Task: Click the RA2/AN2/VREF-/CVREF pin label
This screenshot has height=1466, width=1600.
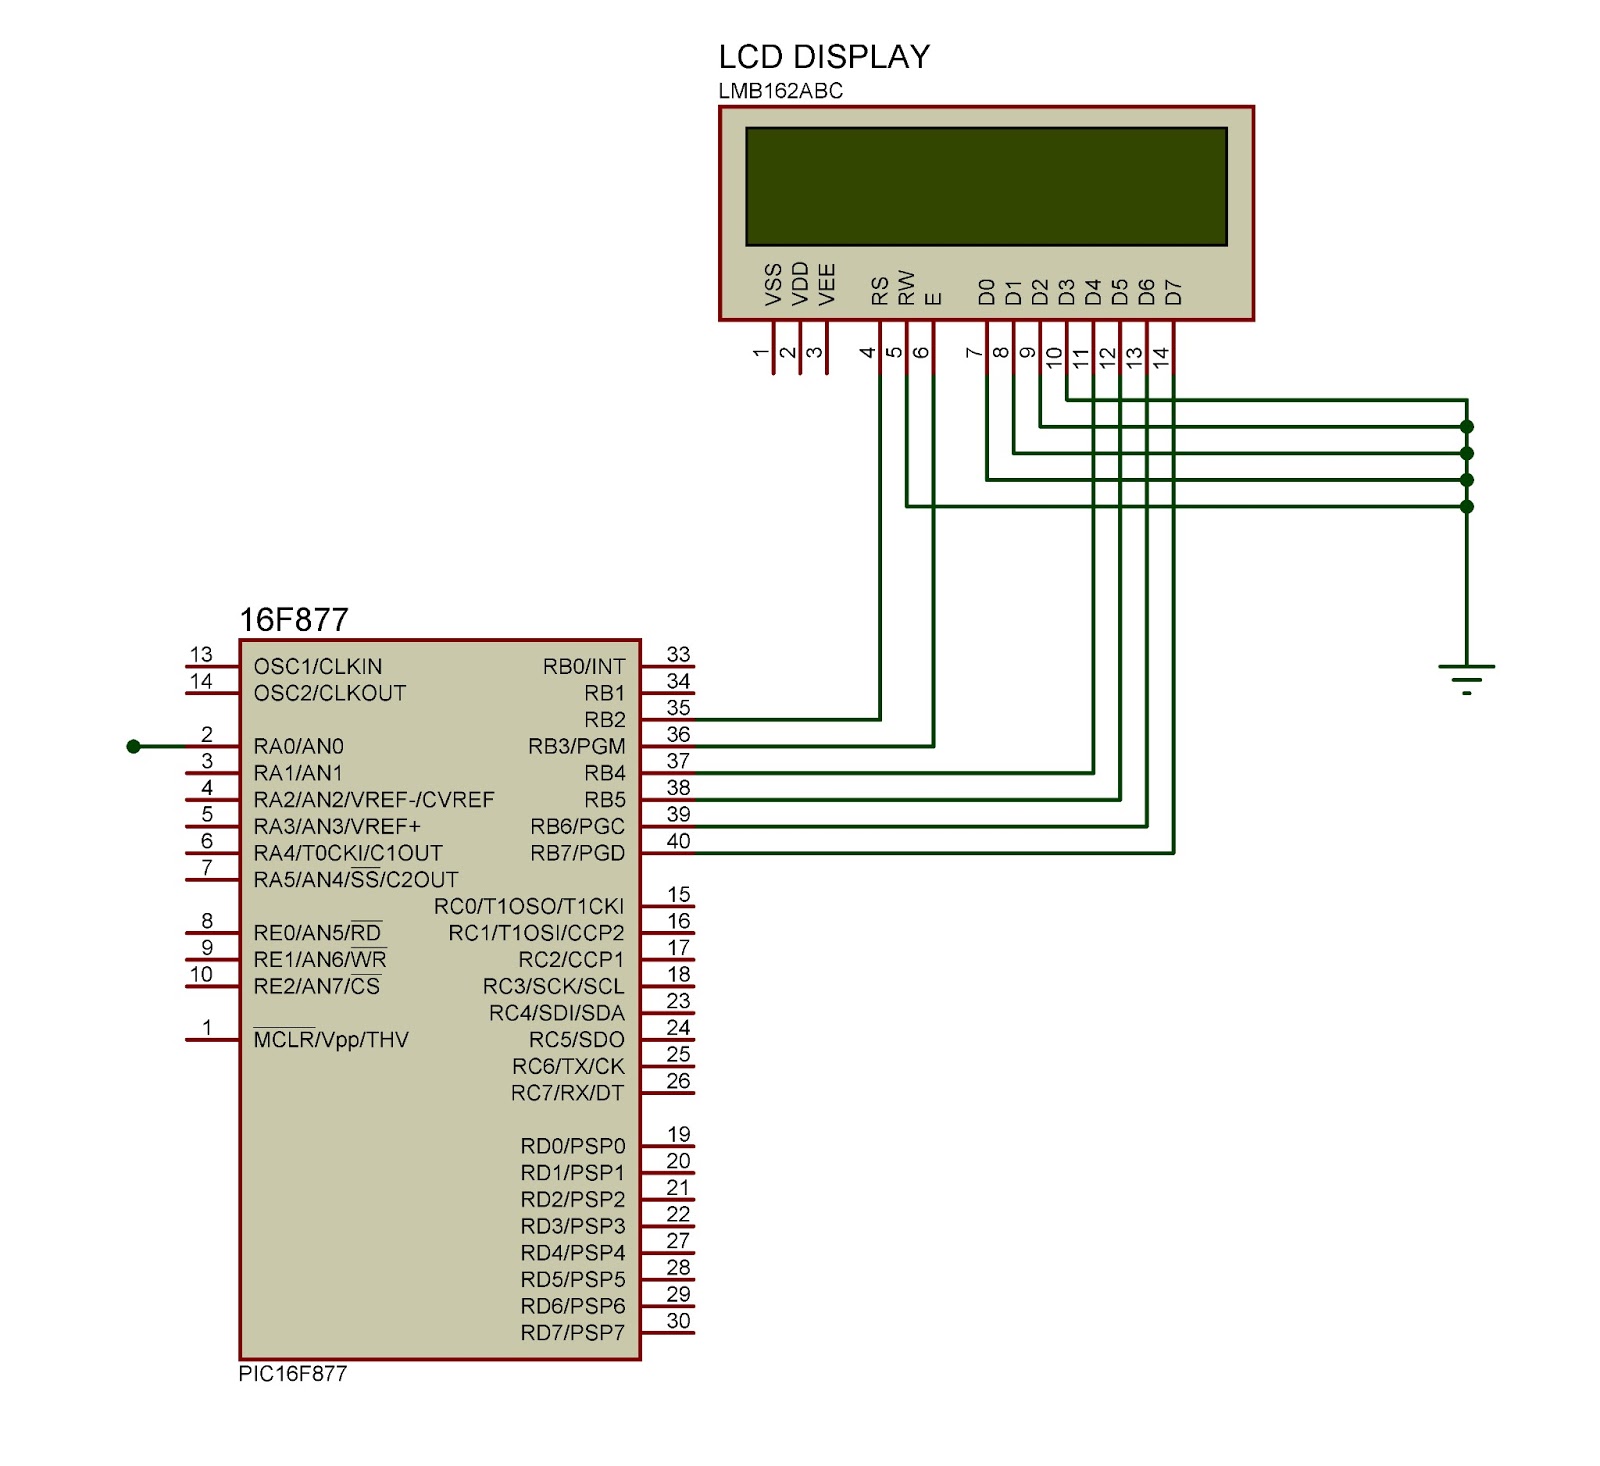Action: coord(374,800)
